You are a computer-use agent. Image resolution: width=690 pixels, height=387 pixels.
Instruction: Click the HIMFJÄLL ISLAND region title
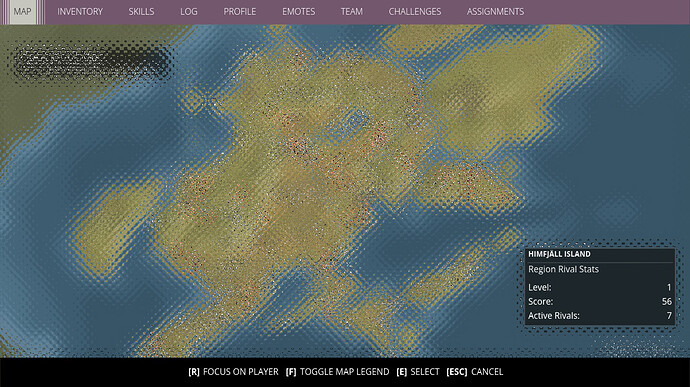(x=559, y=254)
